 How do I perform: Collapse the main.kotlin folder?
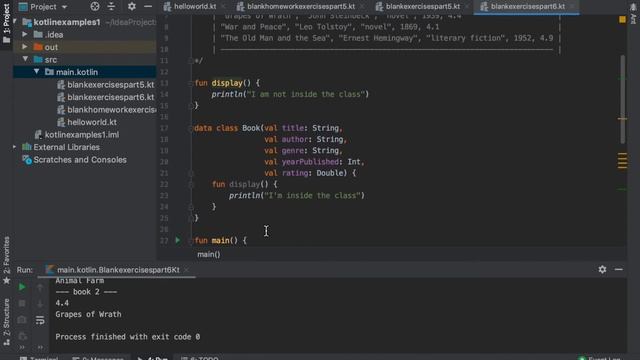pyautogui.click(x=37, y=72)
